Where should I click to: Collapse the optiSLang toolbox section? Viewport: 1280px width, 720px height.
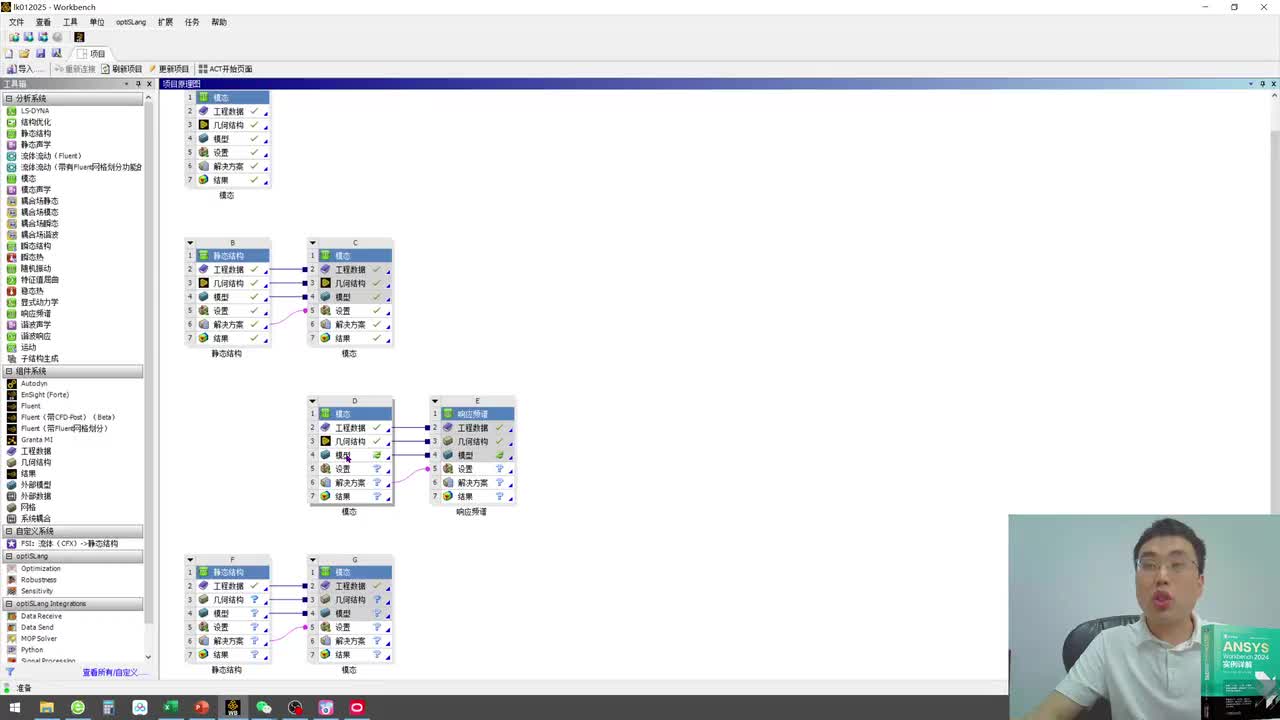(9, 556)
